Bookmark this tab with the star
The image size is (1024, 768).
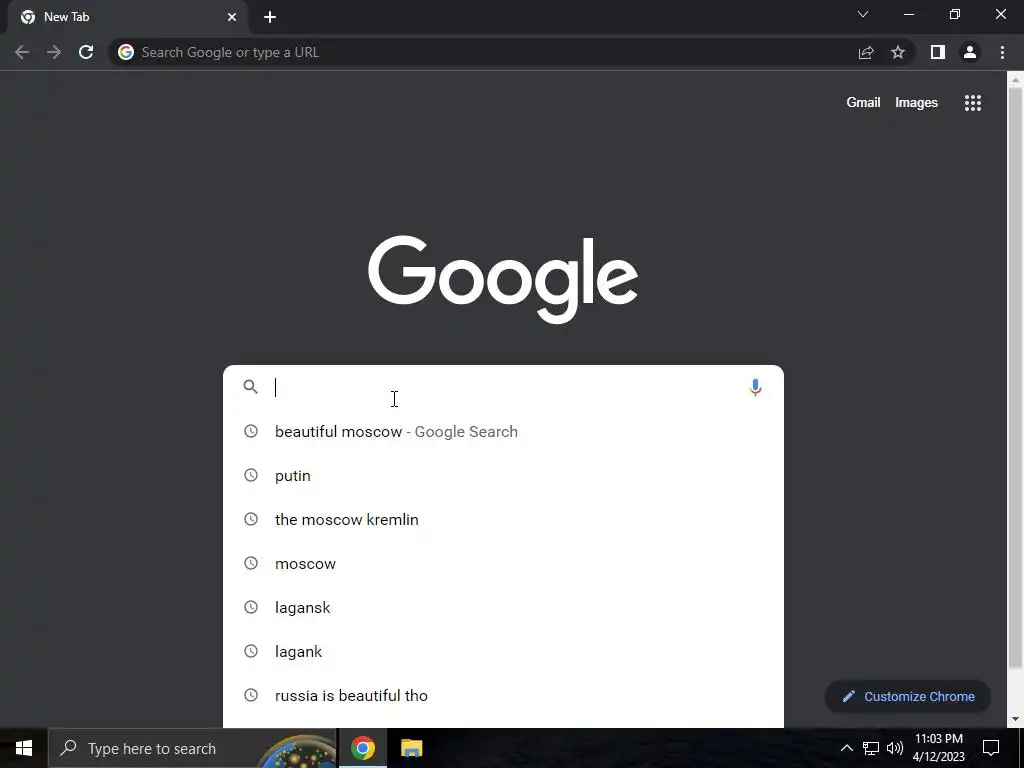click(898, 52)
